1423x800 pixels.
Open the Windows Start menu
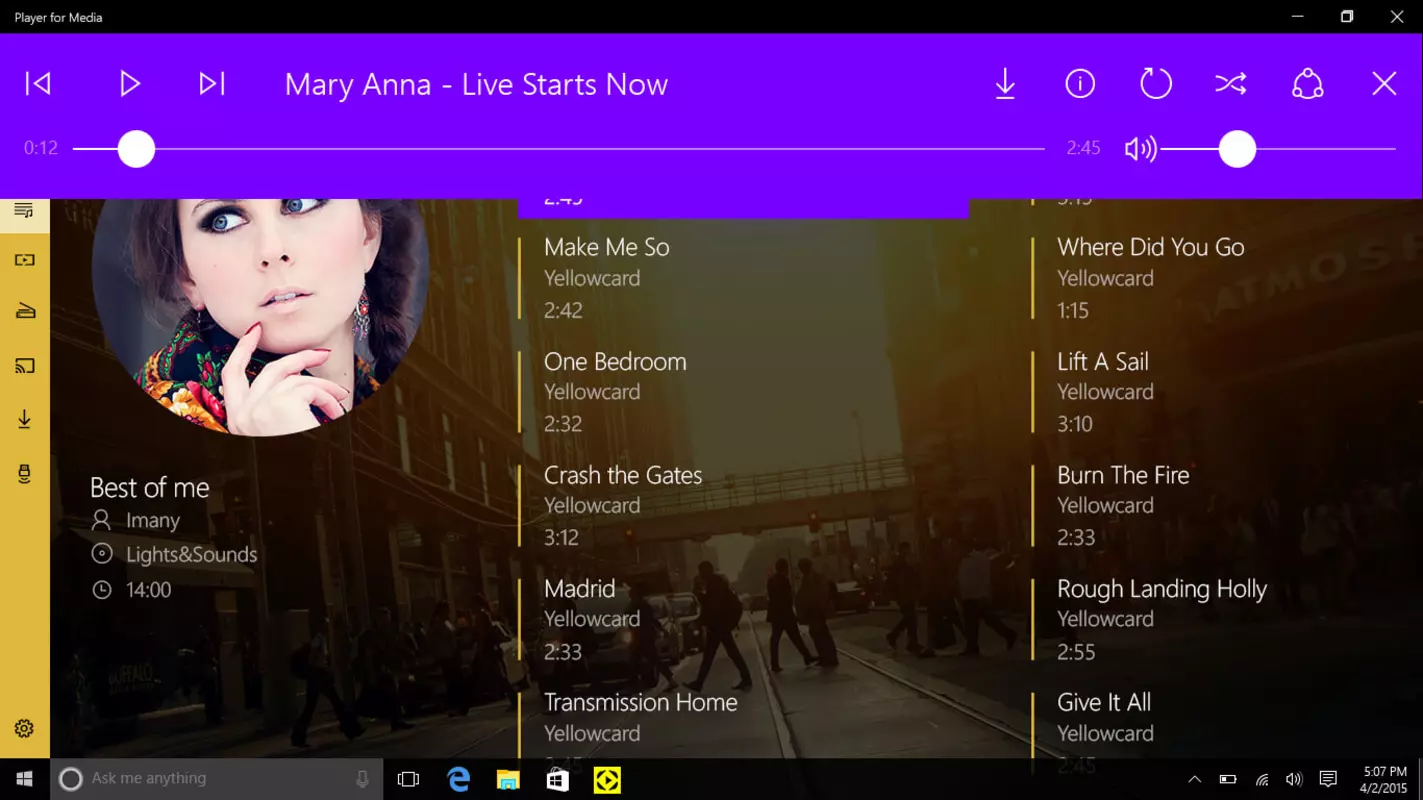(x=25, y=779)
